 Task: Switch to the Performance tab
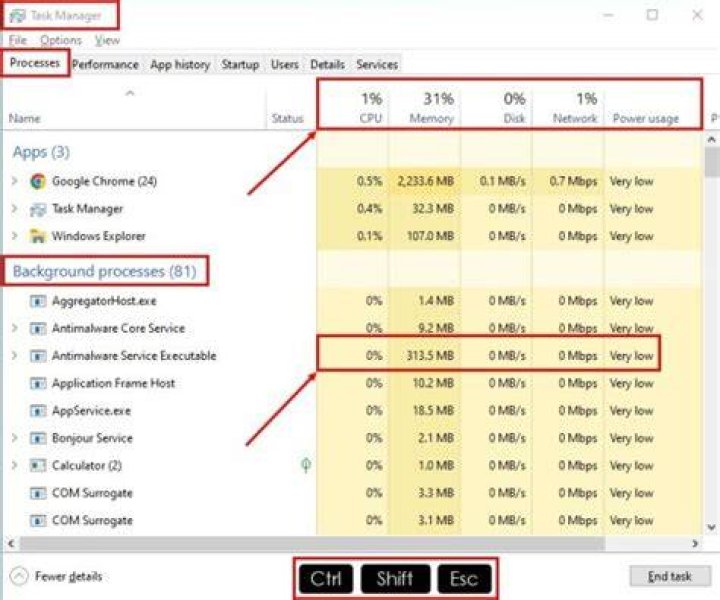105,65
